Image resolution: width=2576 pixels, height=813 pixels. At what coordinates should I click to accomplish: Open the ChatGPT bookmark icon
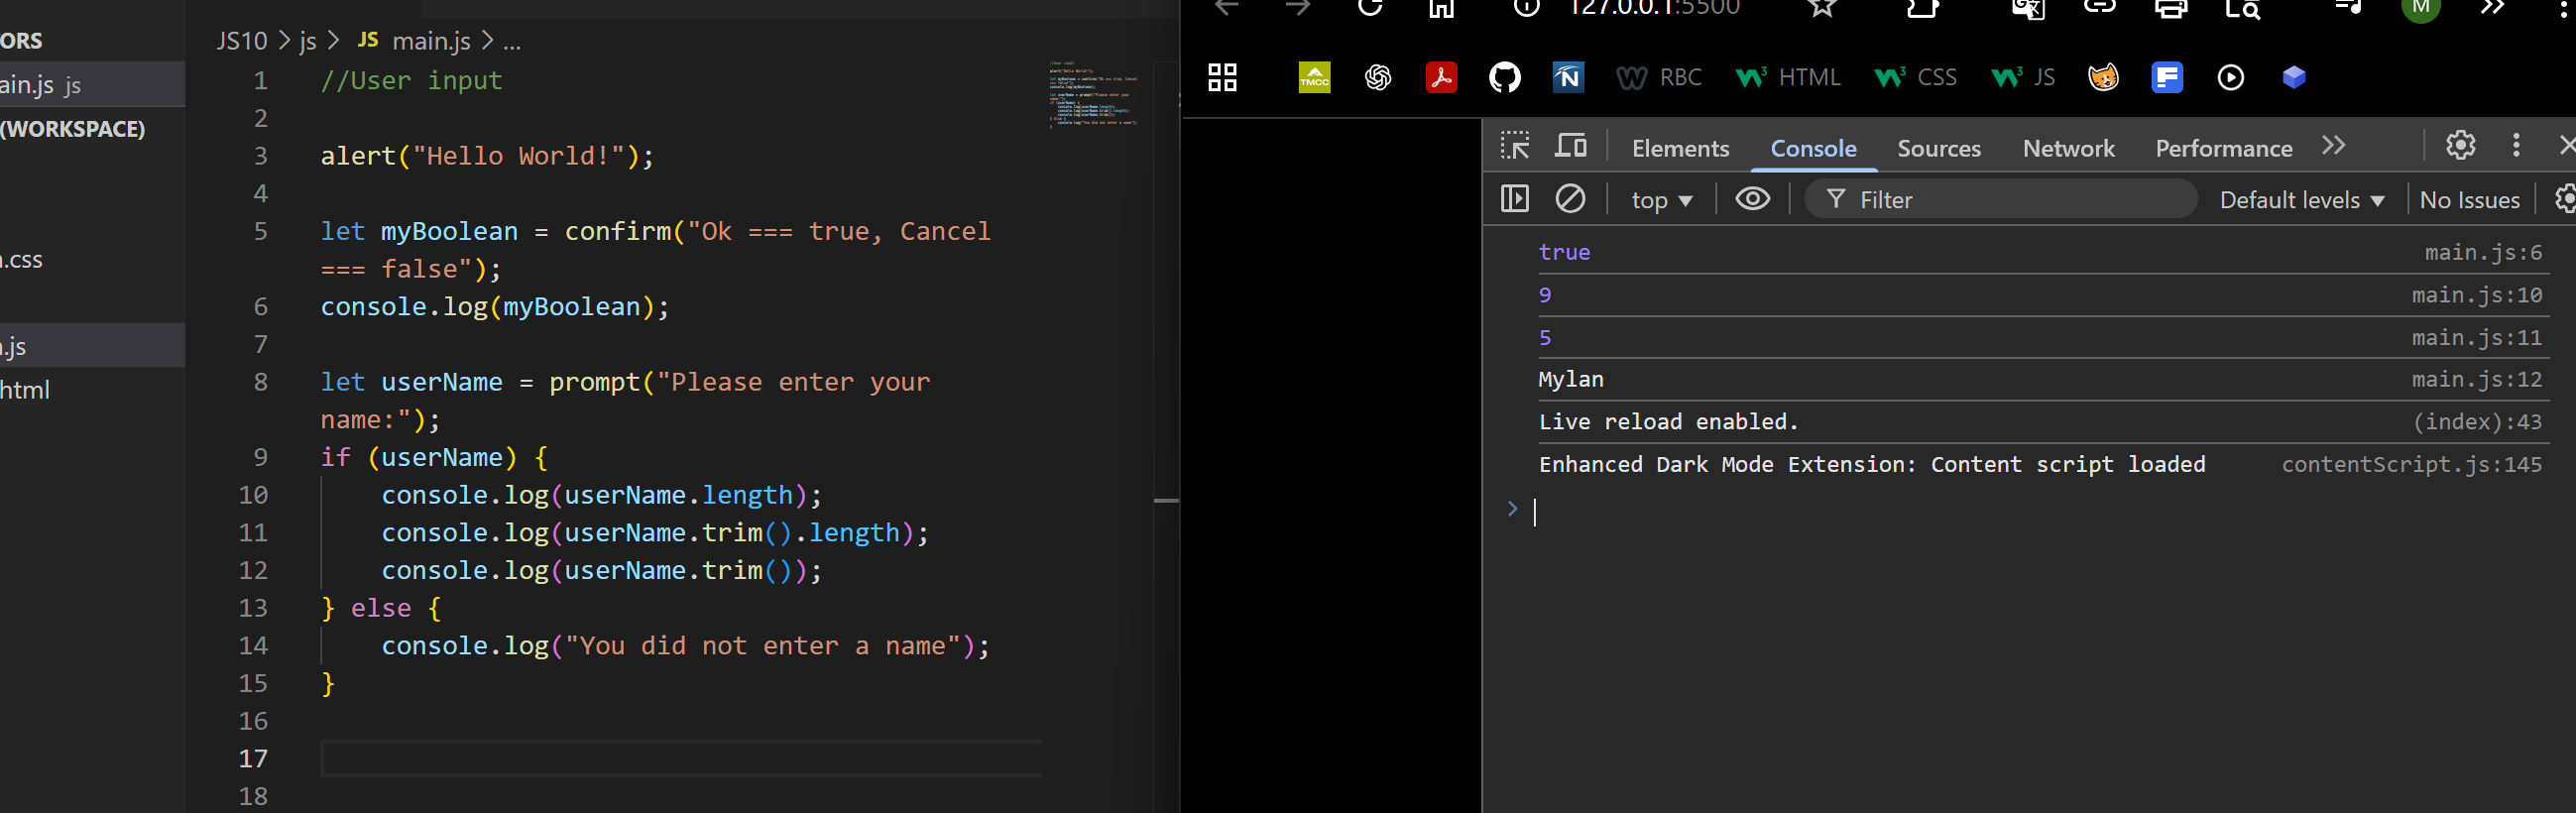[x=1378, y=77]
